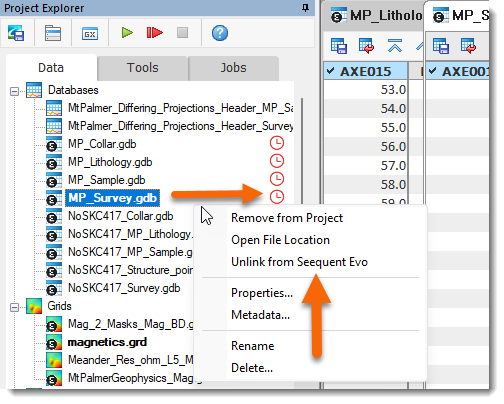Image resolution: width=504 pixels, height=404 pixels.
Task: Click the save project icon in Project Explorer
Action: (x=16, y=33)
